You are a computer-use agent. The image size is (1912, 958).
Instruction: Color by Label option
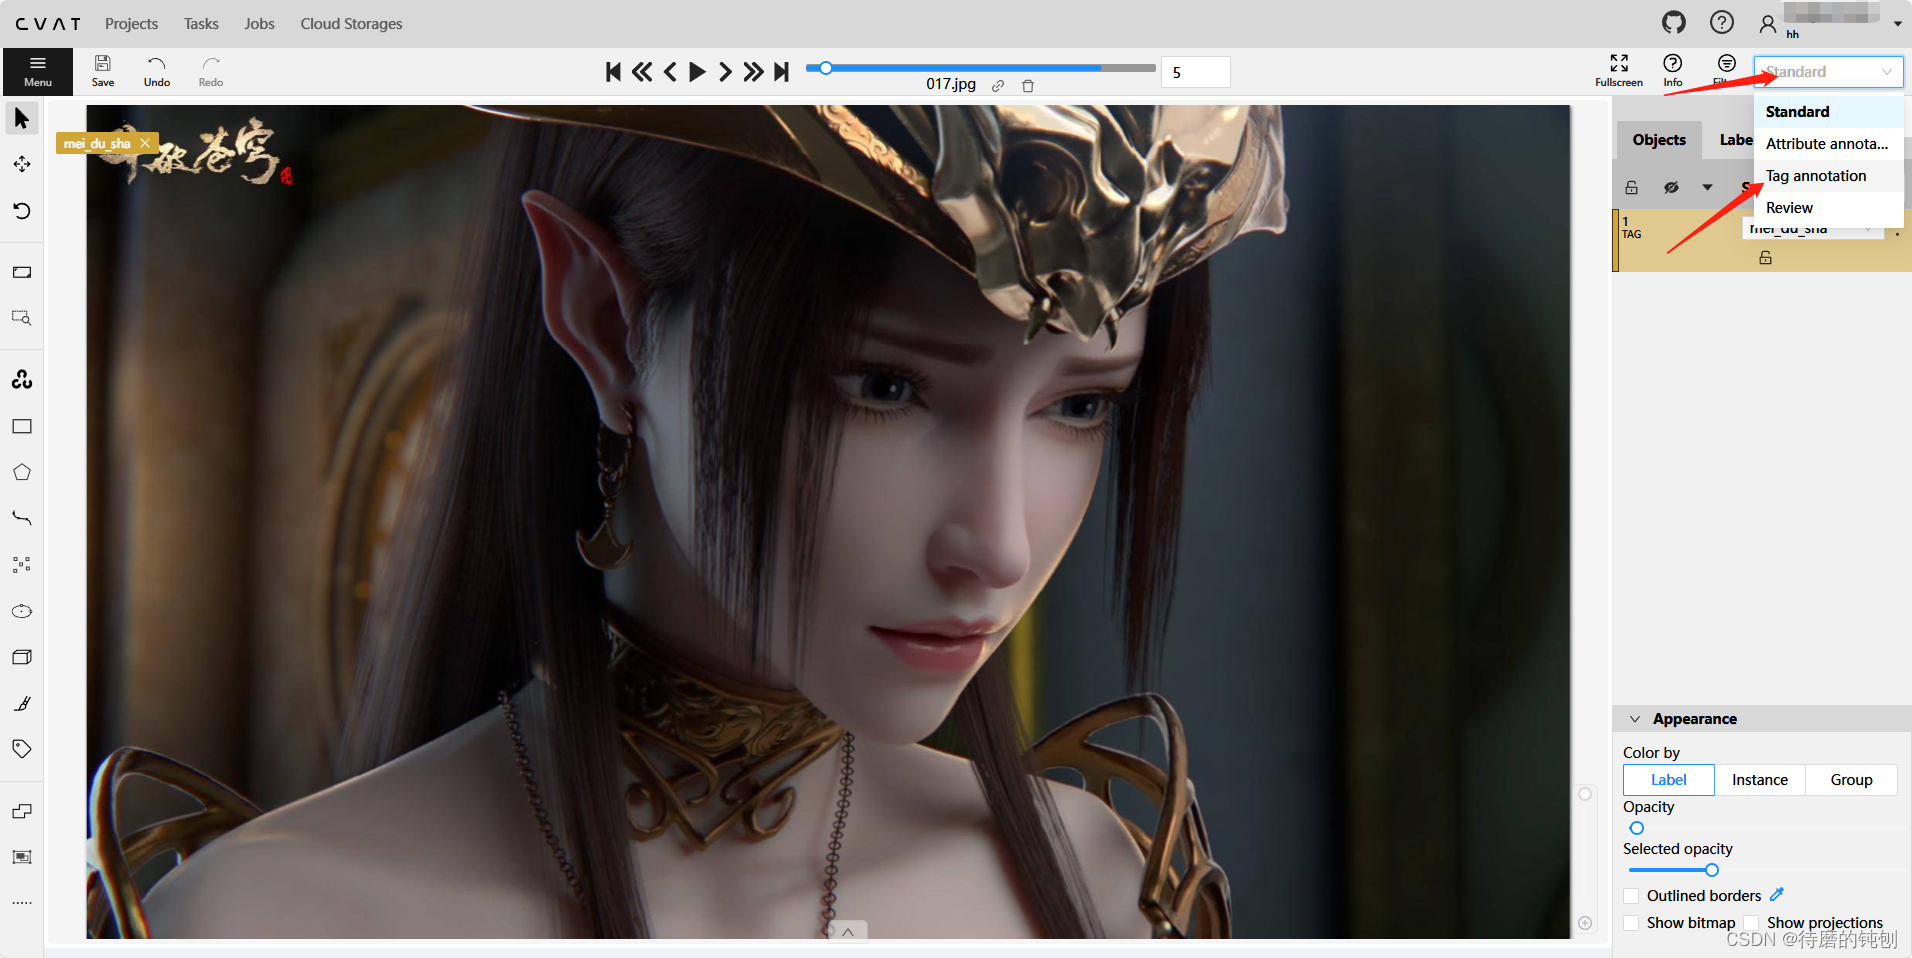[1669, 780]
